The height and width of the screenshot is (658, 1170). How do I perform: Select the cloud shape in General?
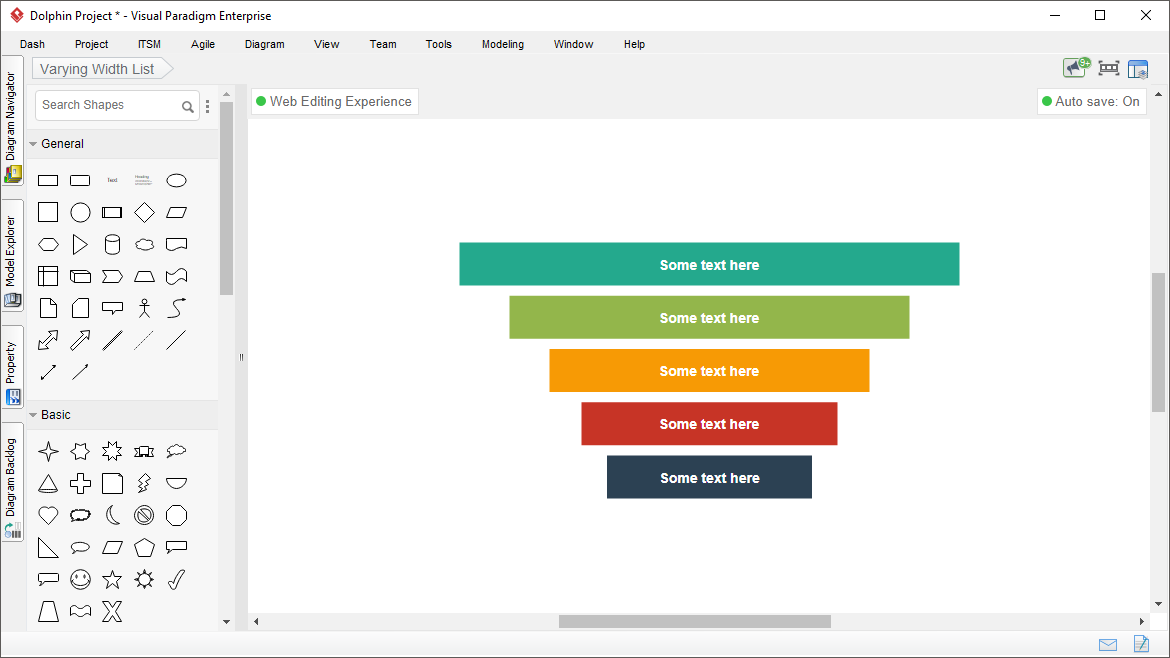144,245
